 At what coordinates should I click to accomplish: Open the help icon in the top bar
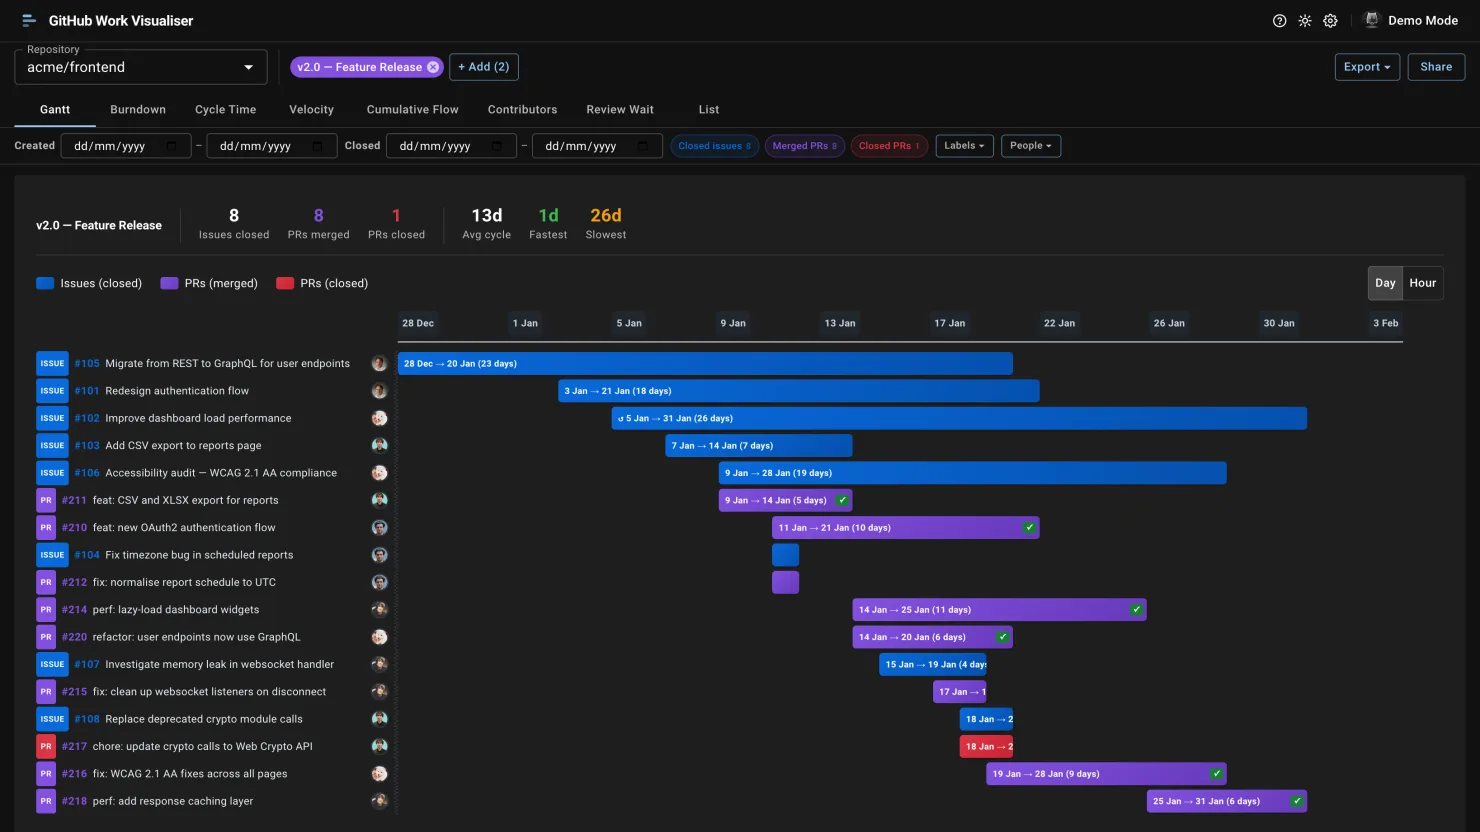click(1279, 20)
